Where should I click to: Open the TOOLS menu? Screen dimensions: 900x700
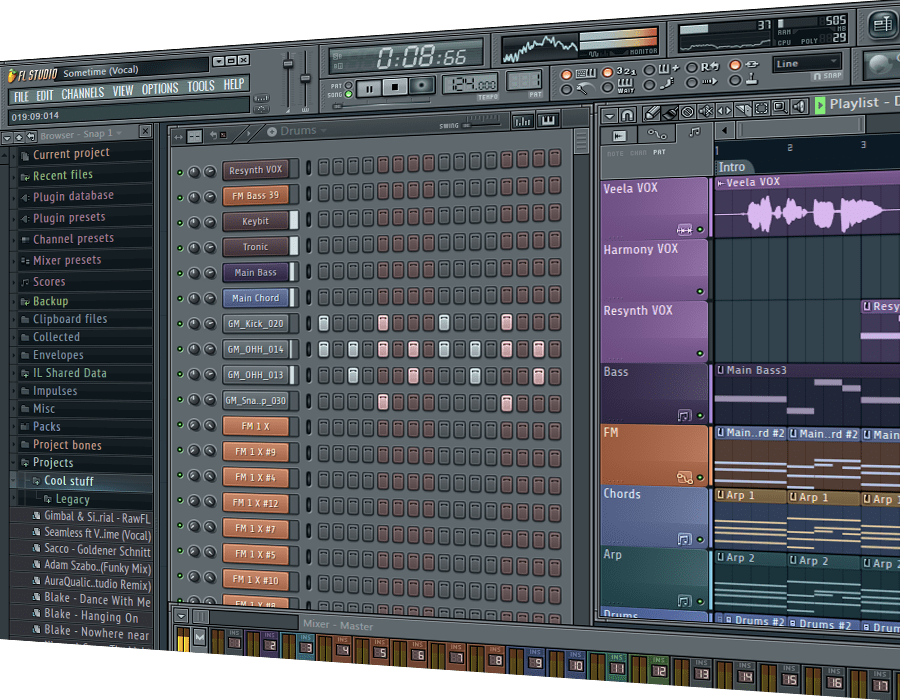click(200, 87)
